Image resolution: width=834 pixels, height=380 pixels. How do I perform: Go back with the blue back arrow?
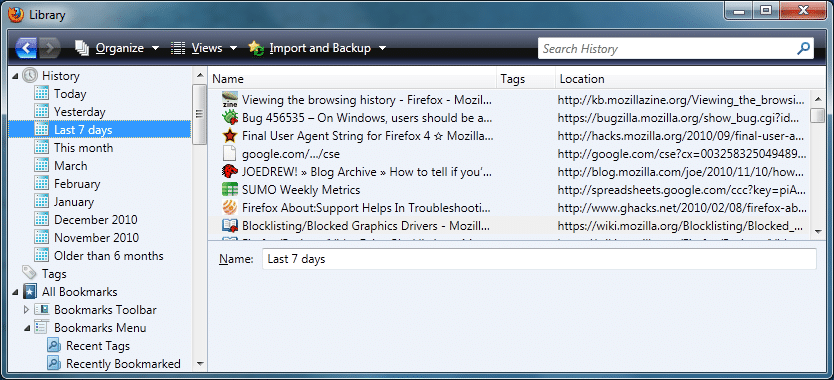[x=26, y=48]
